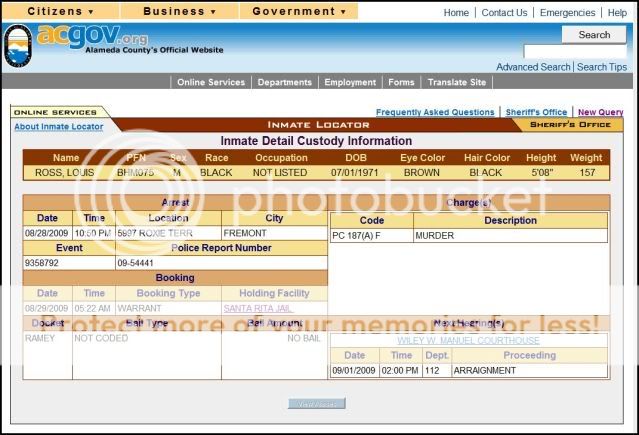
Task: Click the Help link
Action: [x=617, y=13]
